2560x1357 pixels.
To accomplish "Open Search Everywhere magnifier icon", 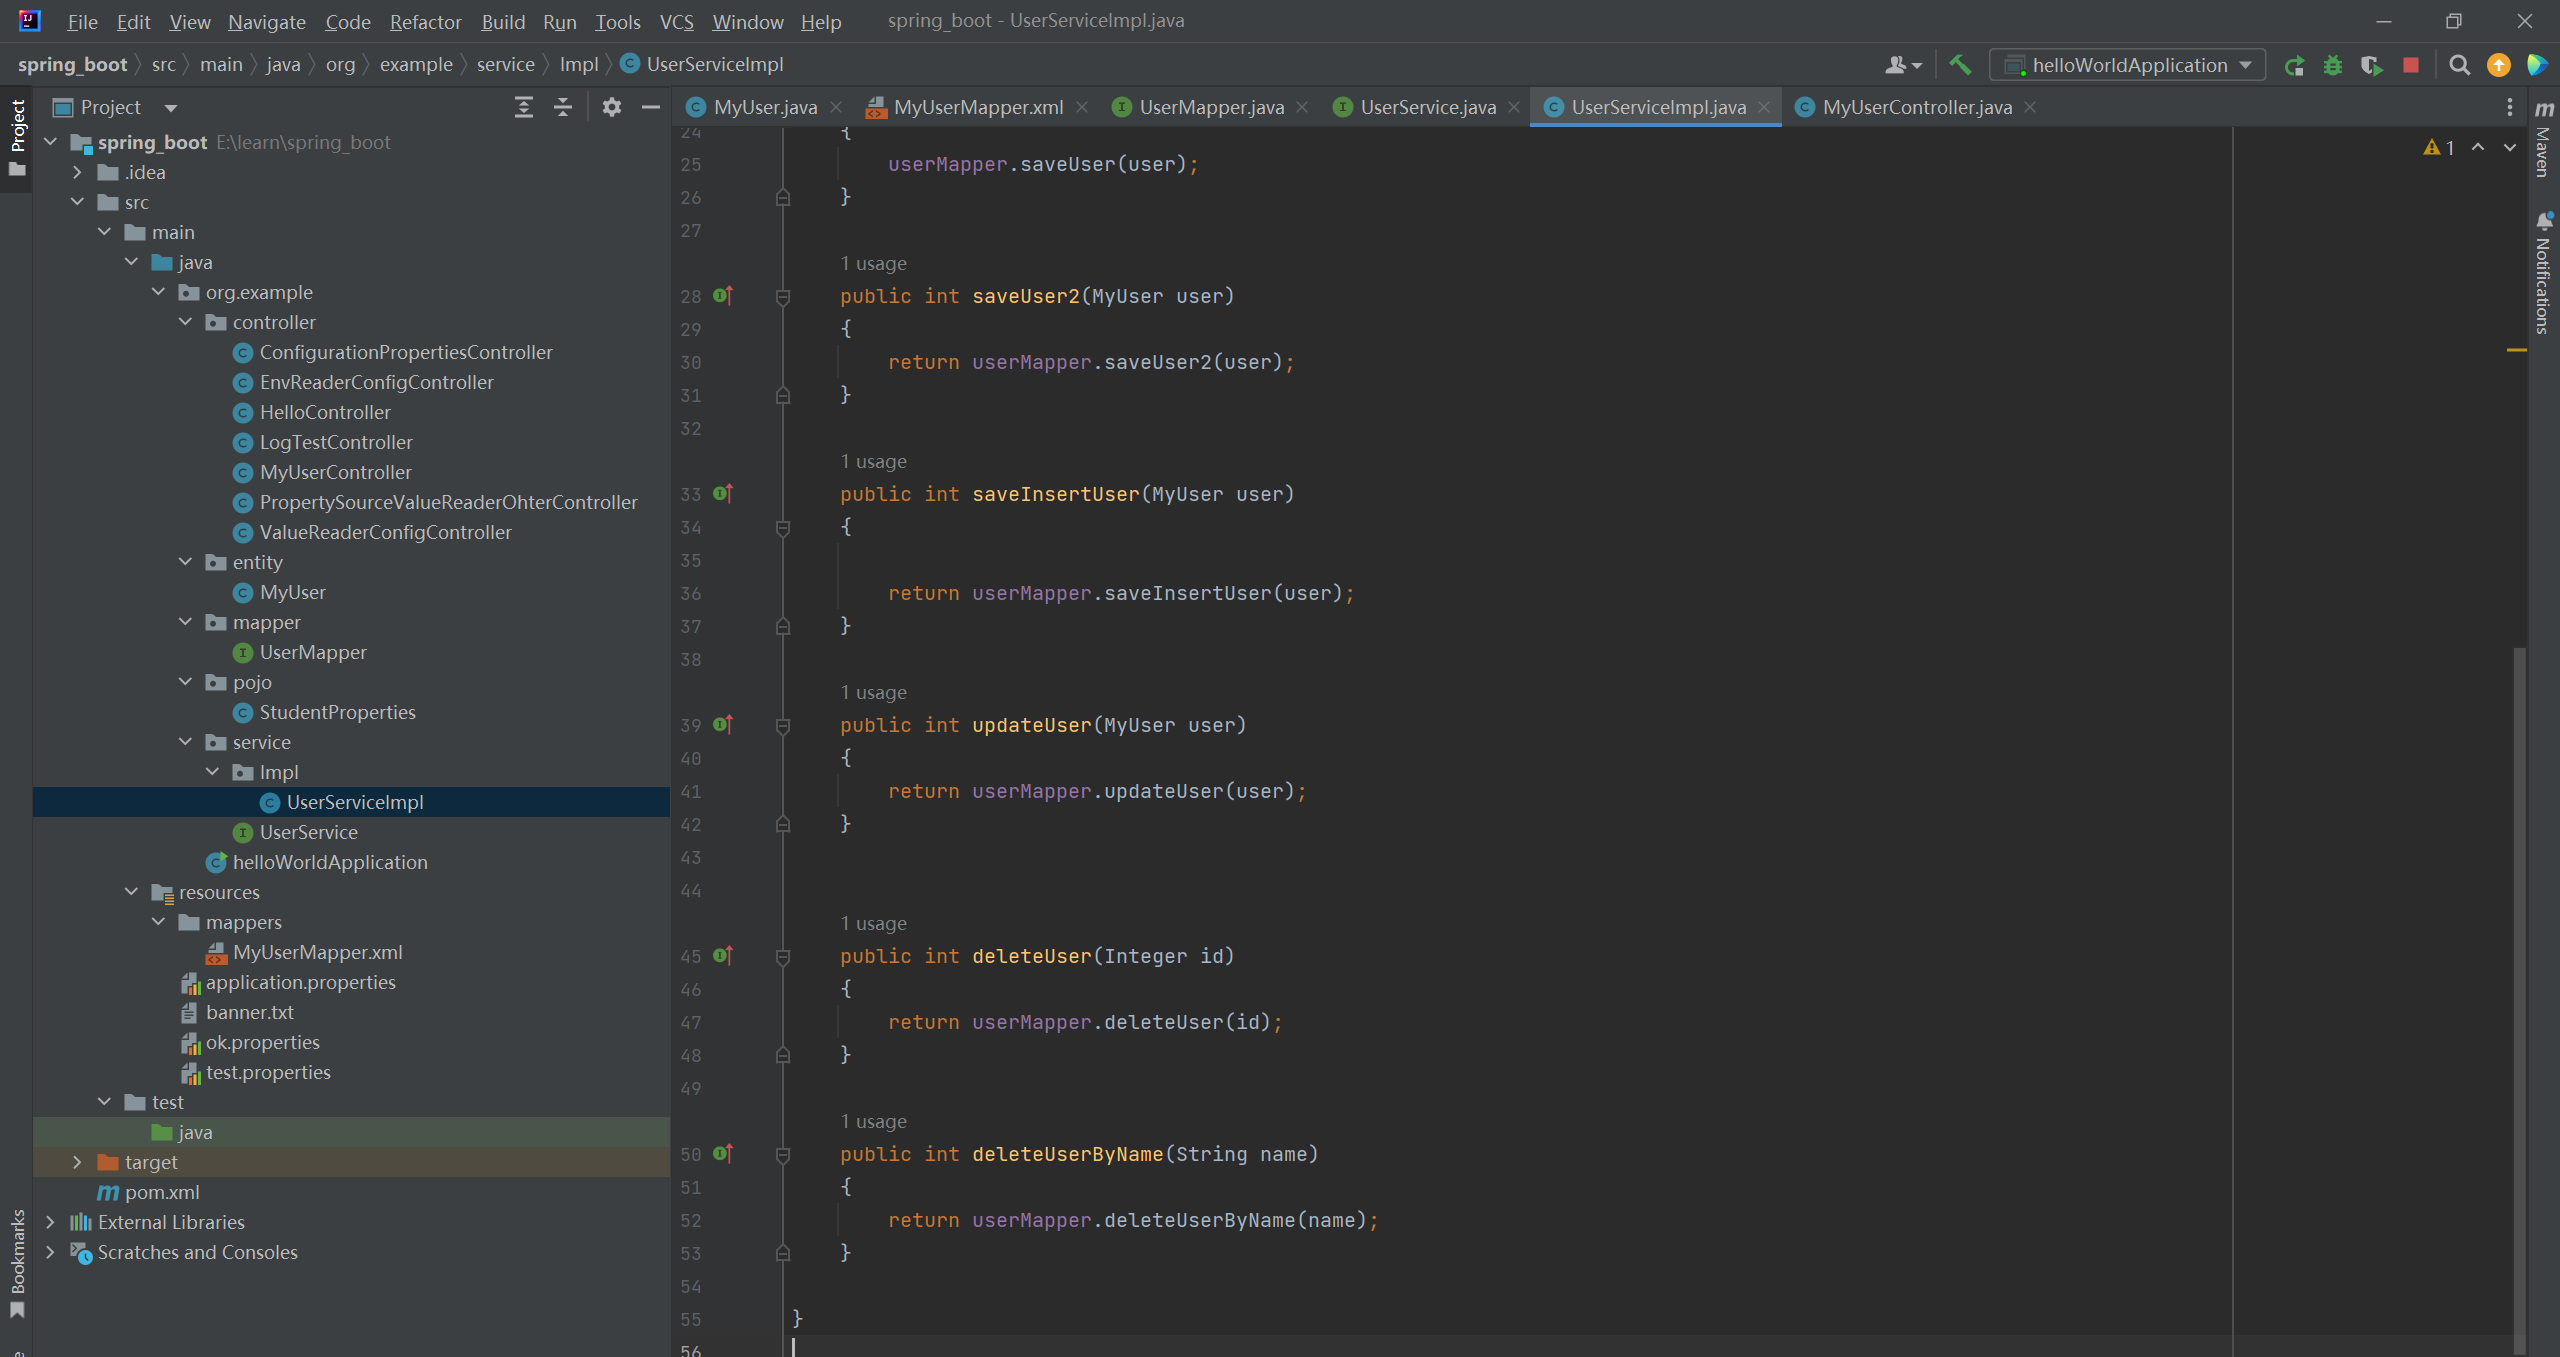I will pyautogui.click(x=2459, y=65).
